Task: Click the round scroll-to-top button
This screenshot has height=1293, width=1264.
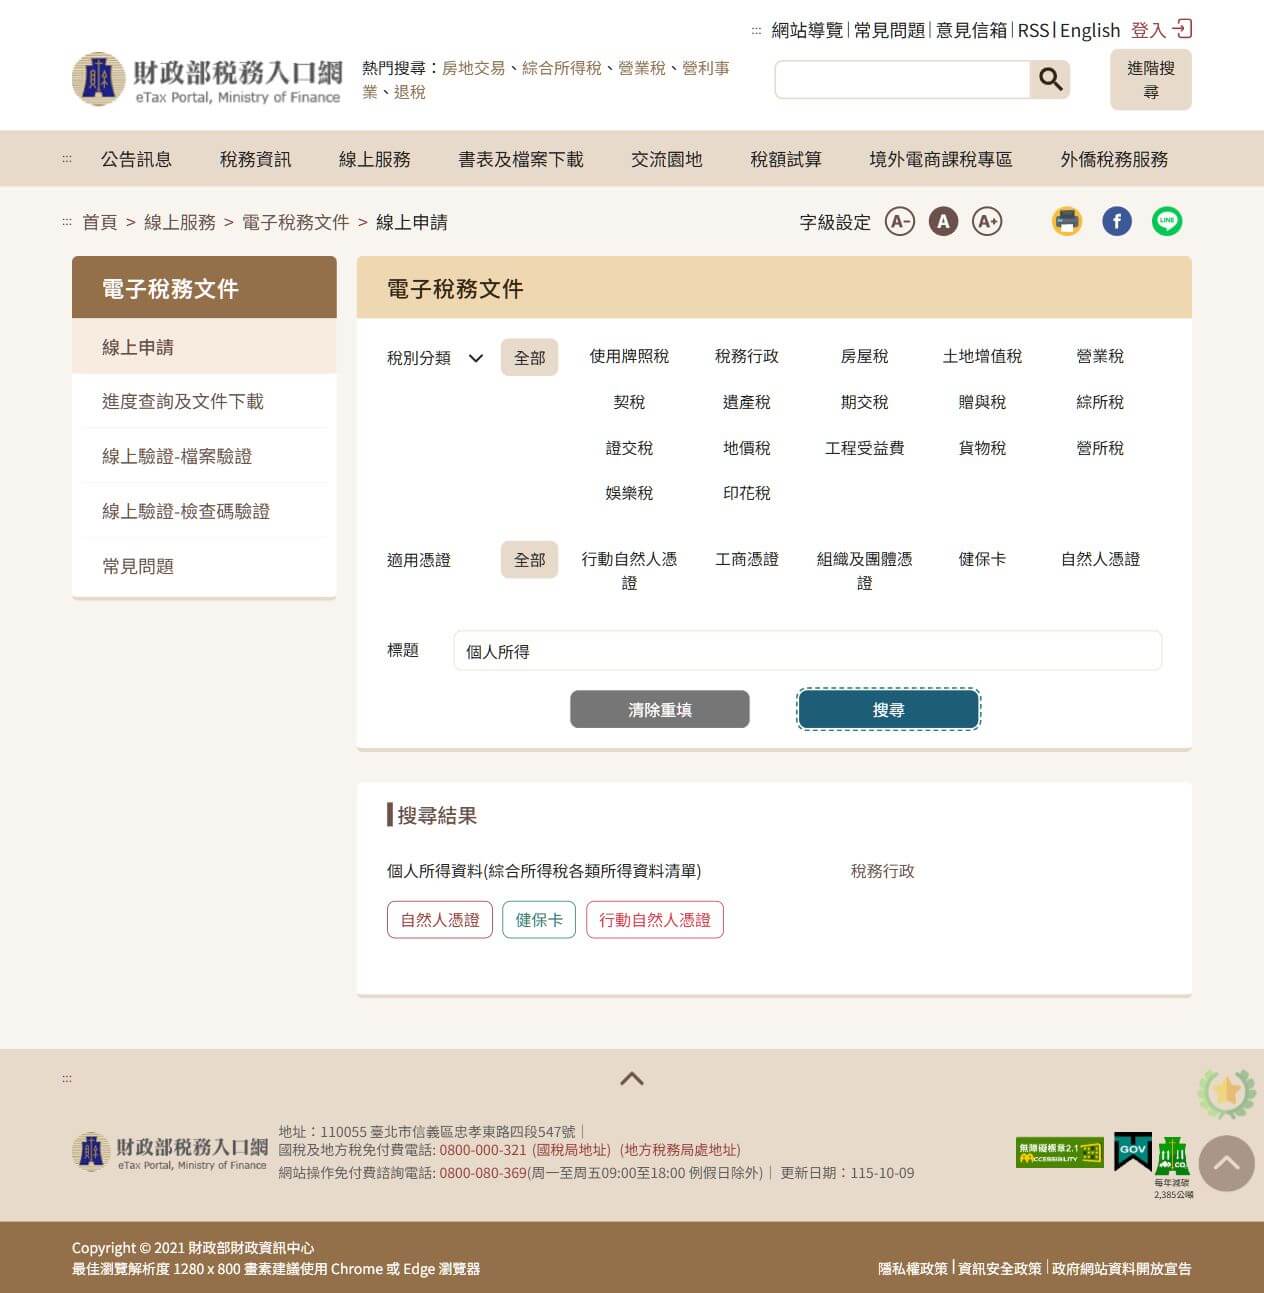Action: (x=1226, y=1163)
